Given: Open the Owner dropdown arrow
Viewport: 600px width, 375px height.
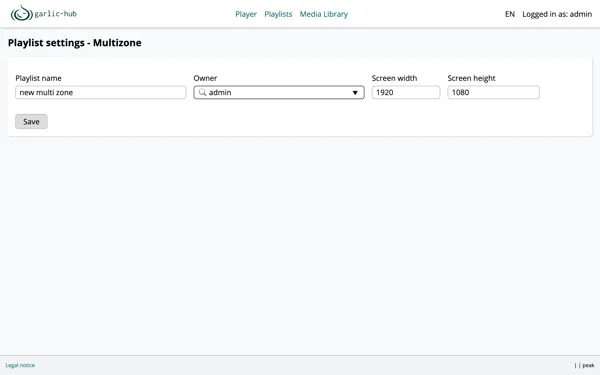Looking at the screenshot, I should [355, 93].
